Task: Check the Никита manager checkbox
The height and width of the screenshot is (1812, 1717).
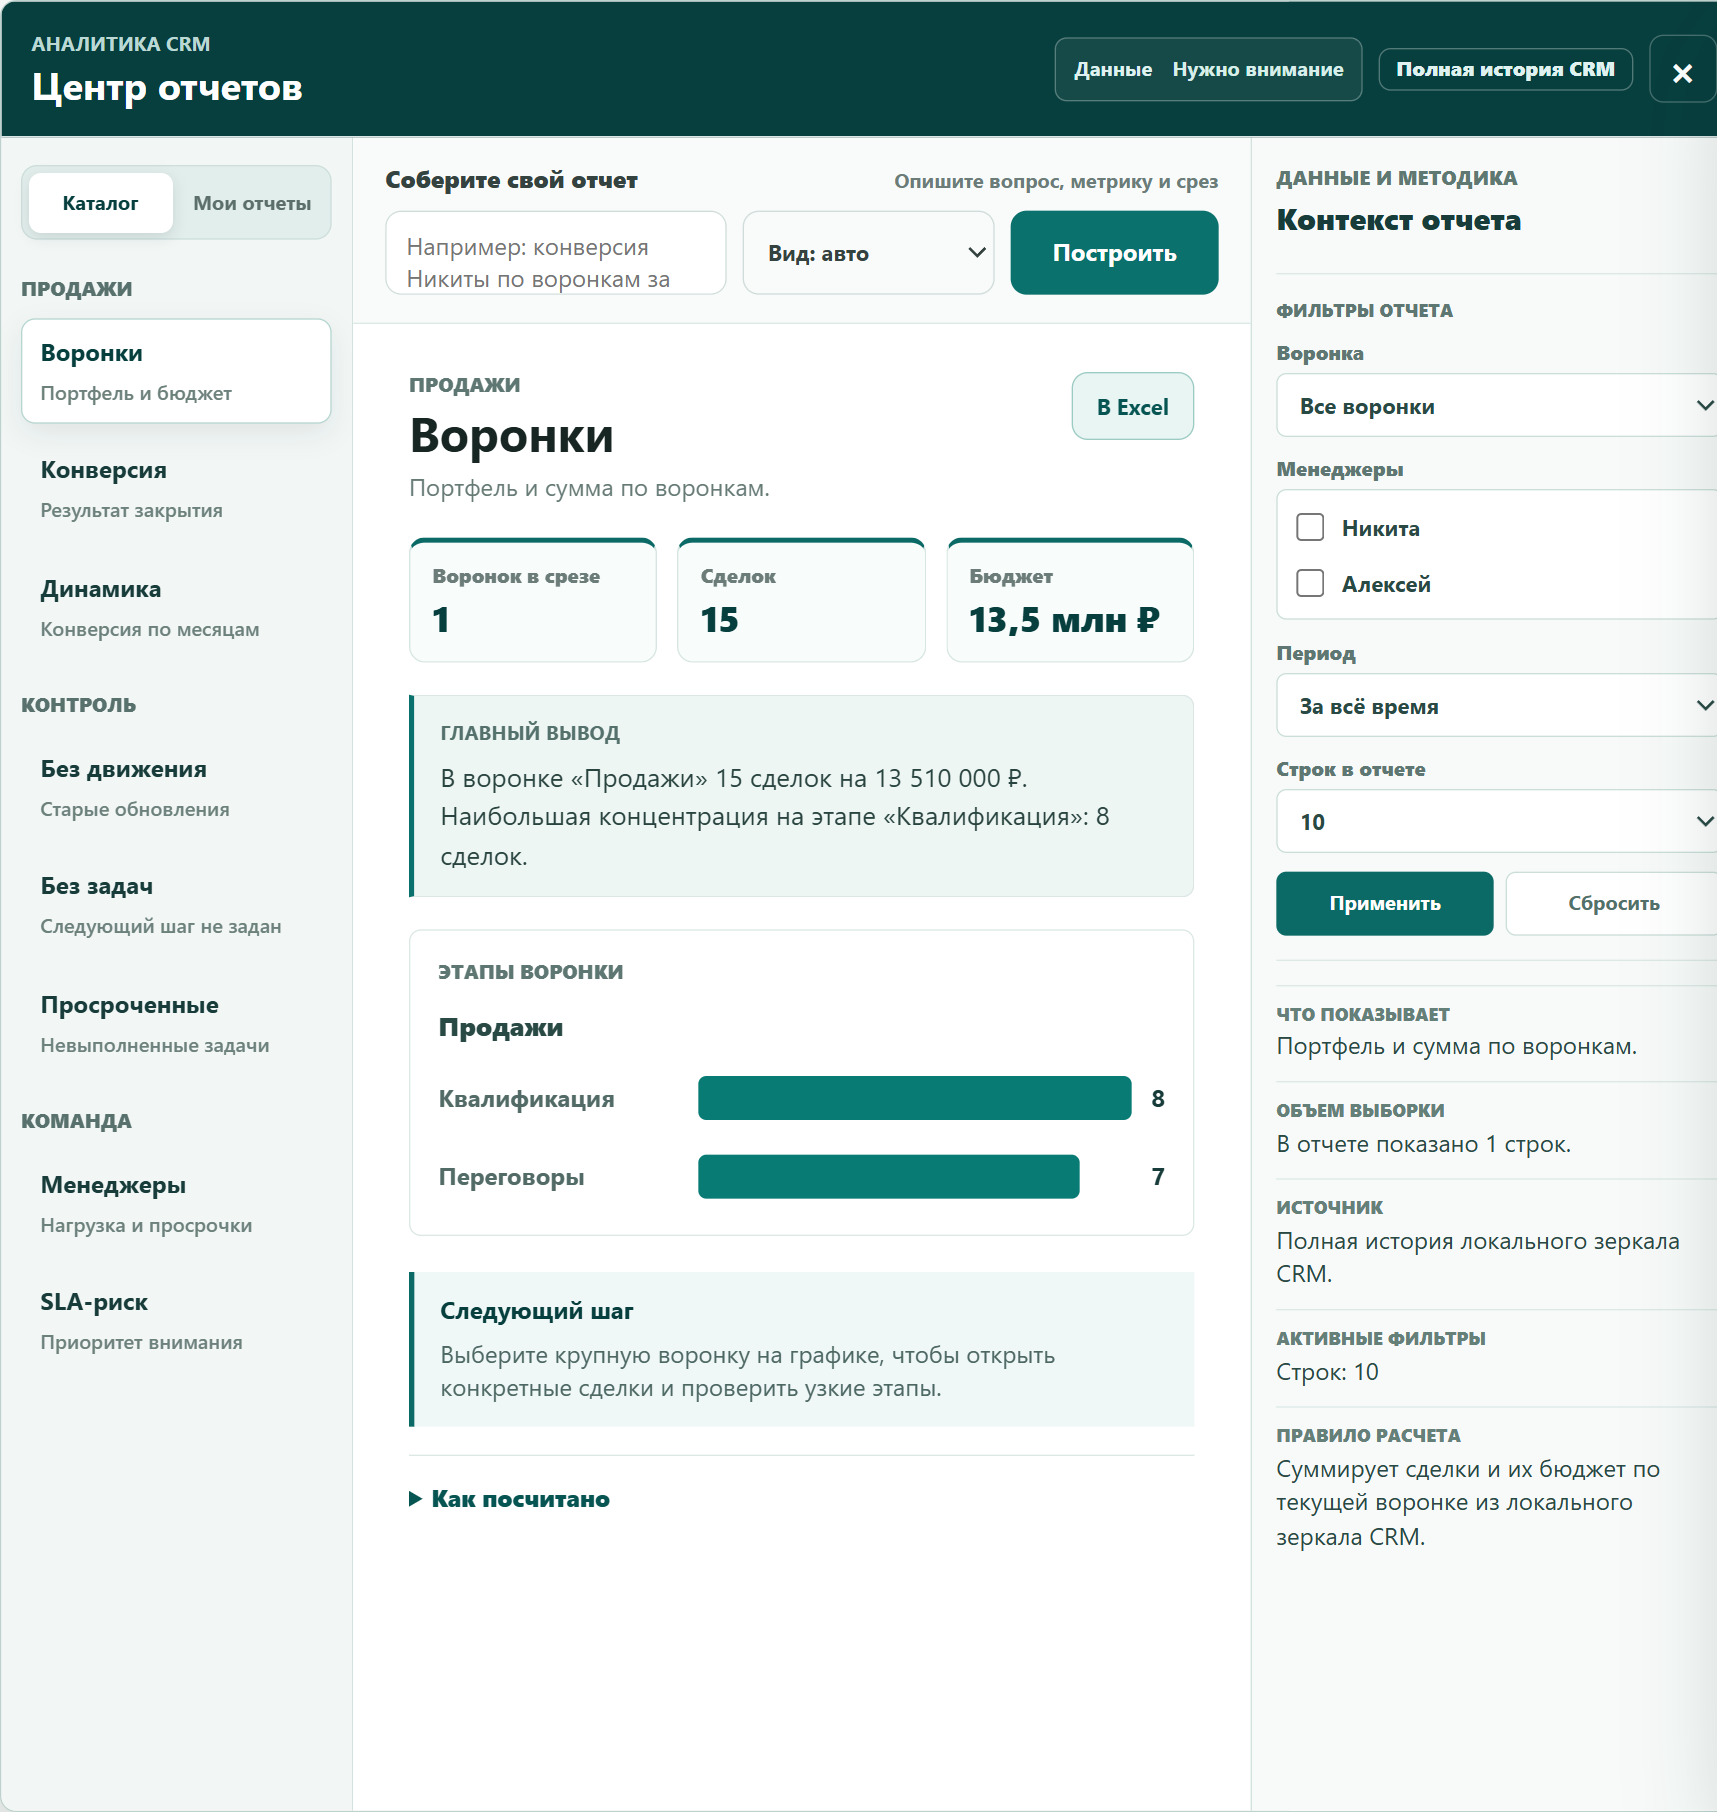Action: point(1310,527)
